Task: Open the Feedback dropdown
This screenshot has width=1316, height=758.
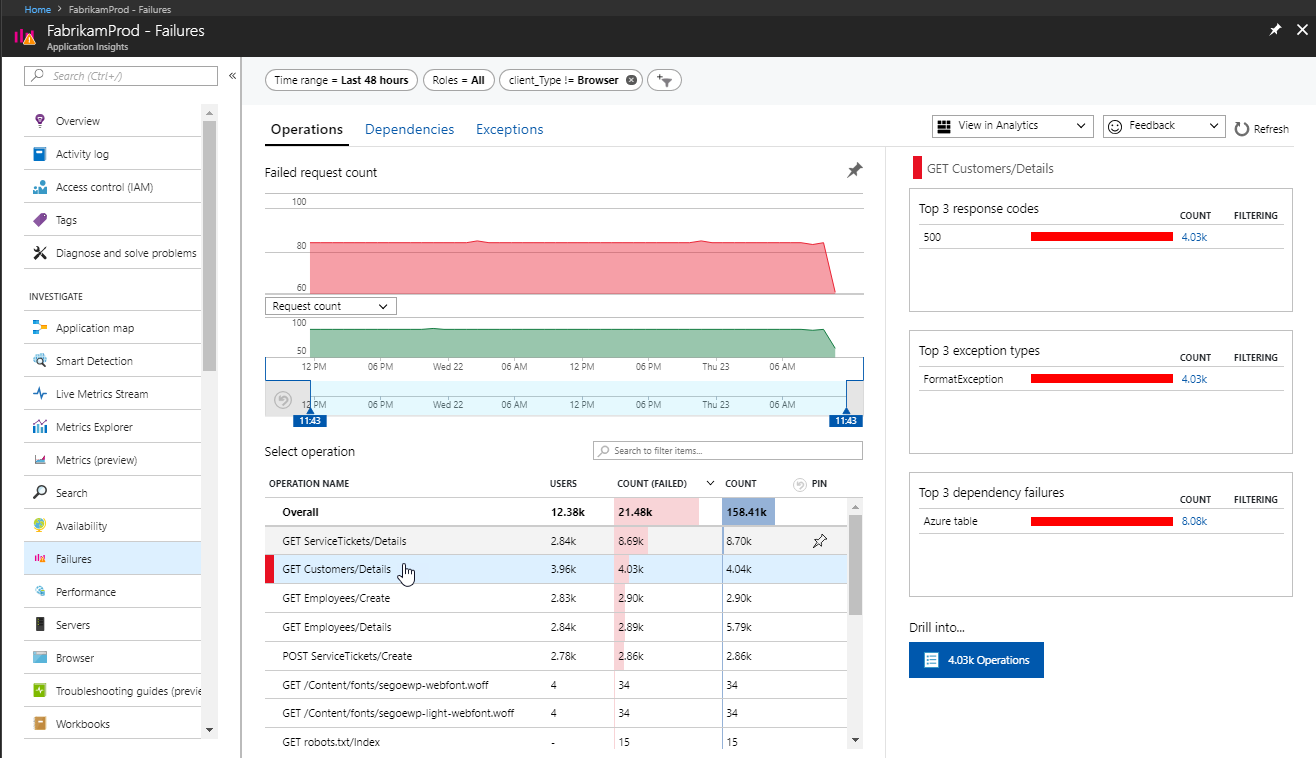Action: coord(1163,126)
